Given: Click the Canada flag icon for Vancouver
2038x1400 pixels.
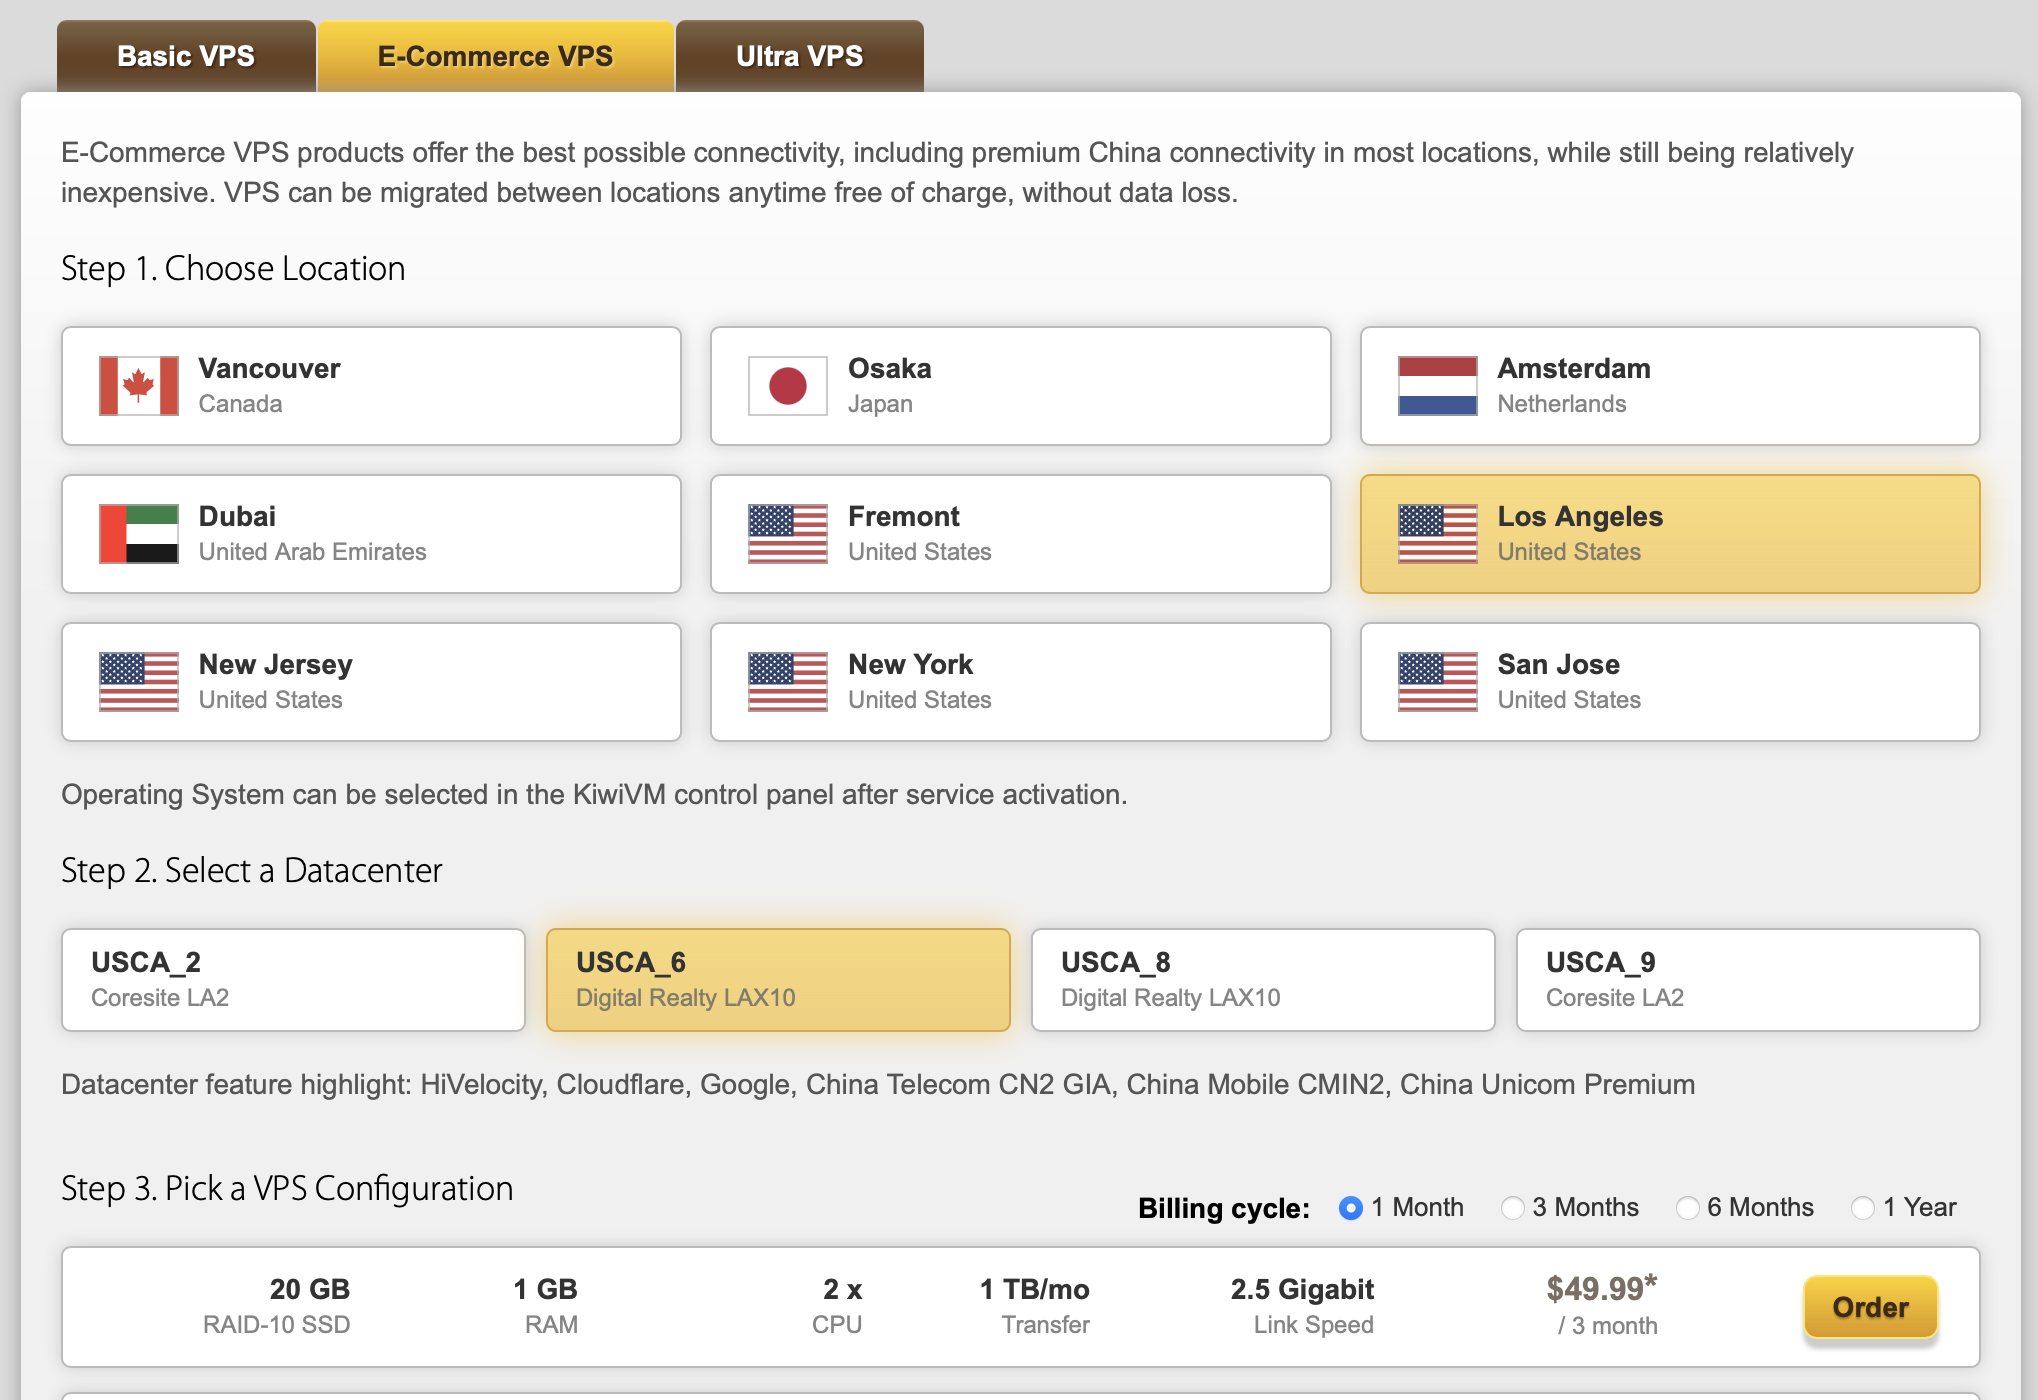Looking at the screenshot, I should pos(138,386).
